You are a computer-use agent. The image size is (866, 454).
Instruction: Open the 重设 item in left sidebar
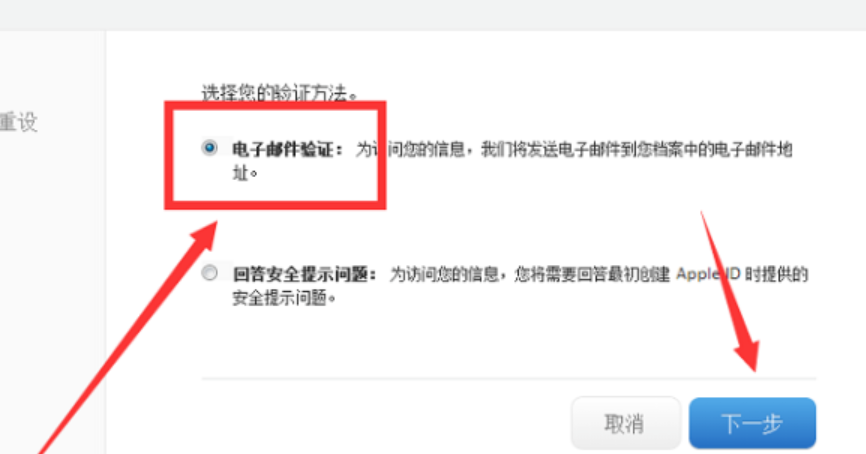(x=19, y=122)
